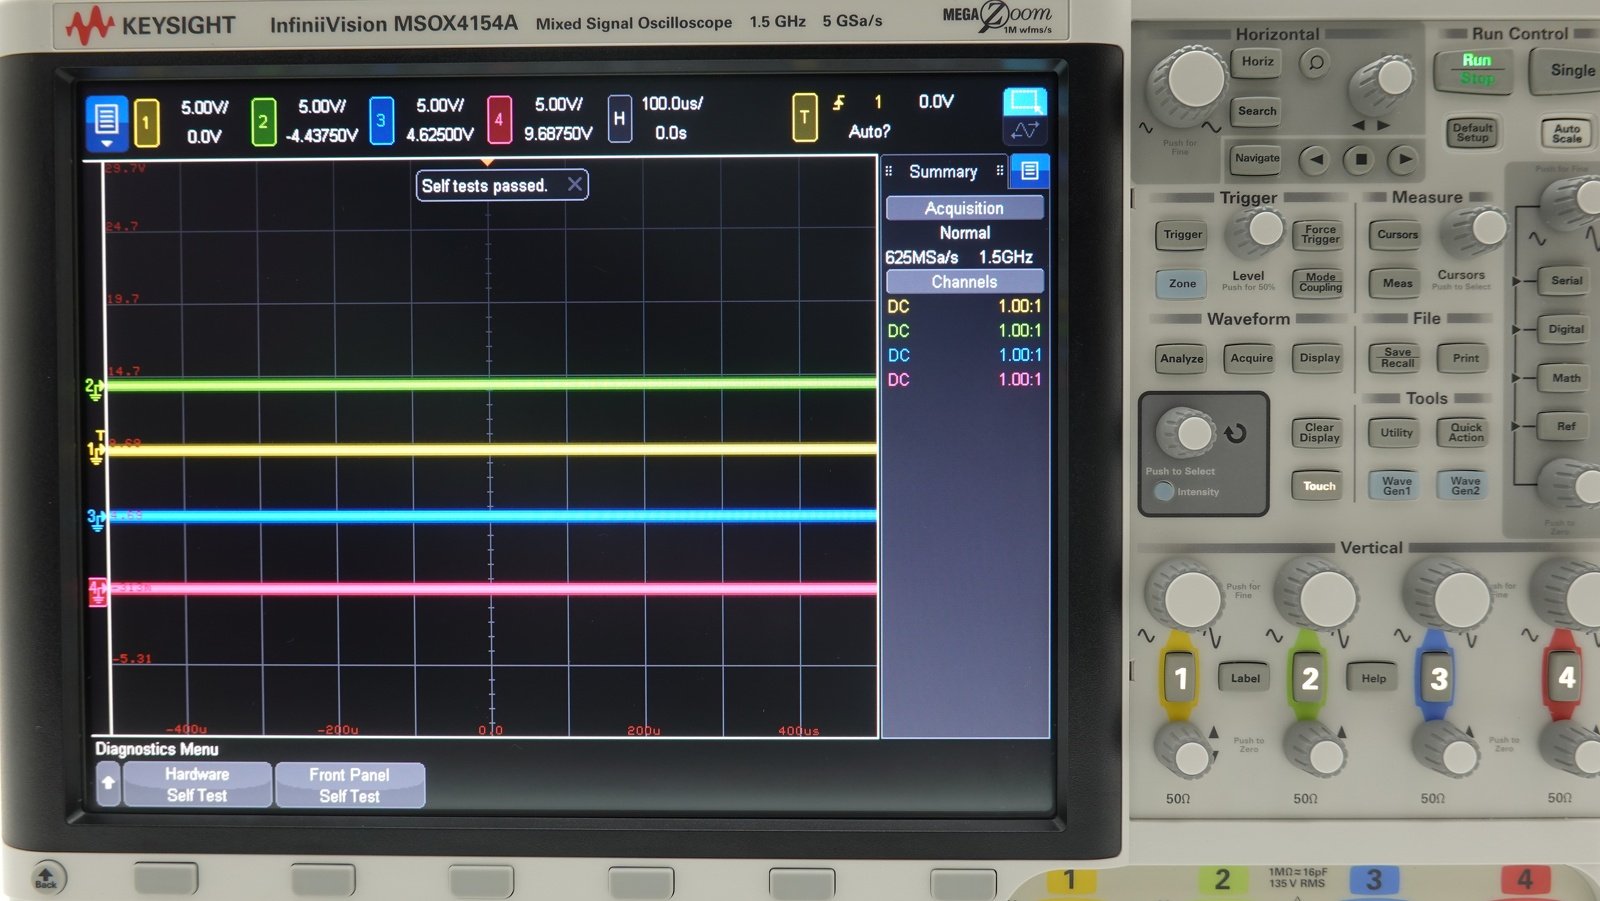Click the Analyze key
The image size is (1600, 901).
click(1181, 358)
